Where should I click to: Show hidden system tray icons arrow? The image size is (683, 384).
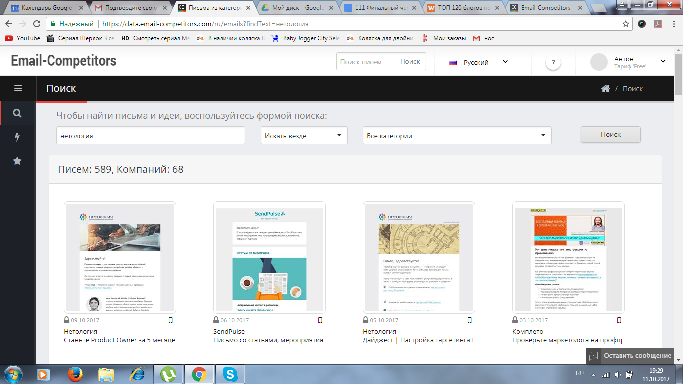click(x=593, y=374)
